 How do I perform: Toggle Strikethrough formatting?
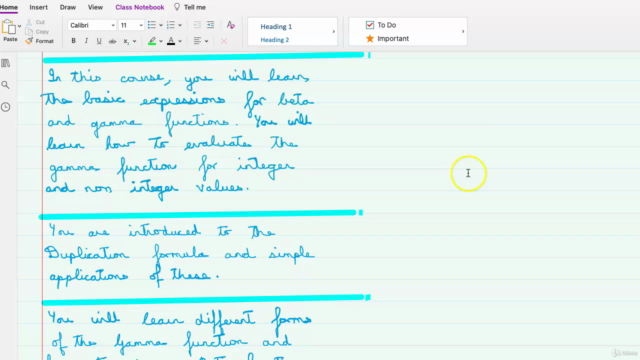112,41
